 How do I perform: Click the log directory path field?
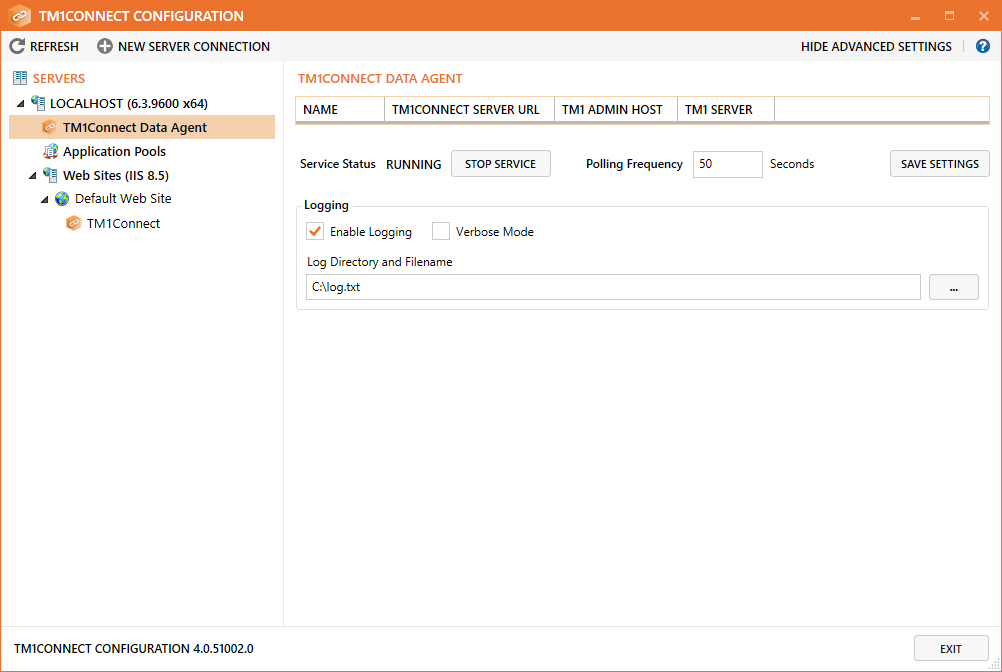(x=613, y=287)
